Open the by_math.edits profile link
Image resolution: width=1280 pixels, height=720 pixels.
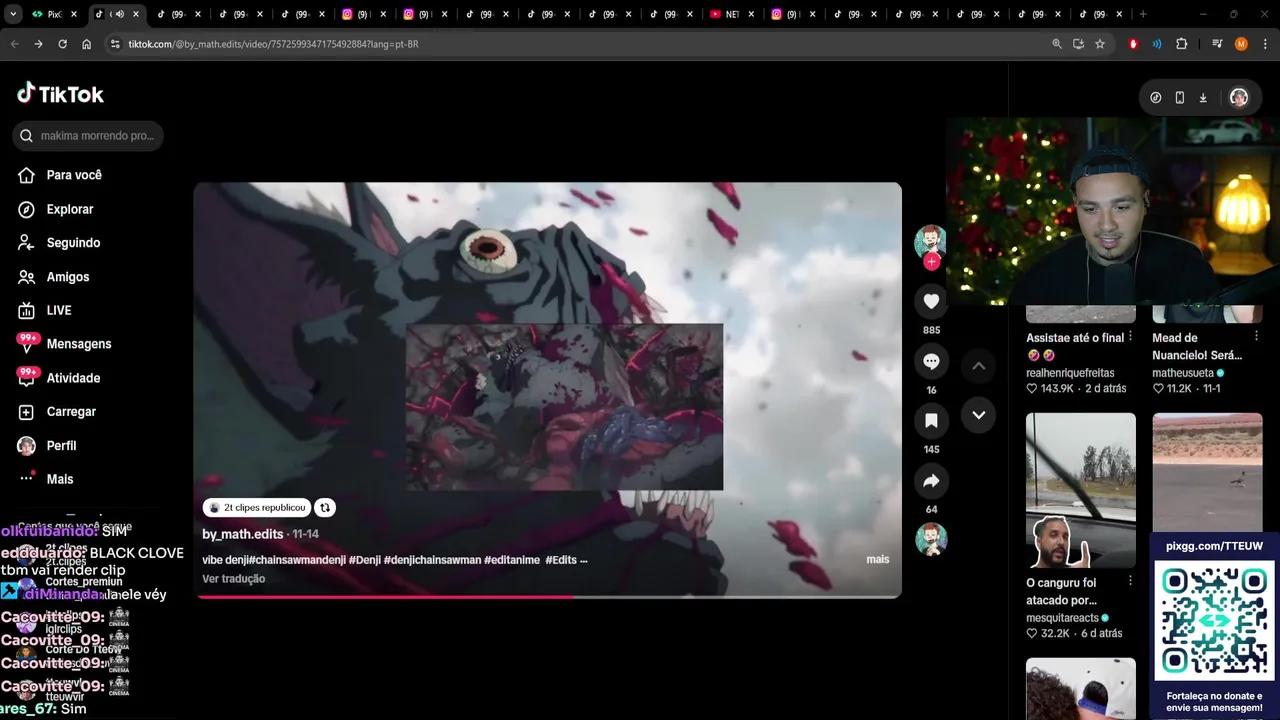(x=243, y=534)
